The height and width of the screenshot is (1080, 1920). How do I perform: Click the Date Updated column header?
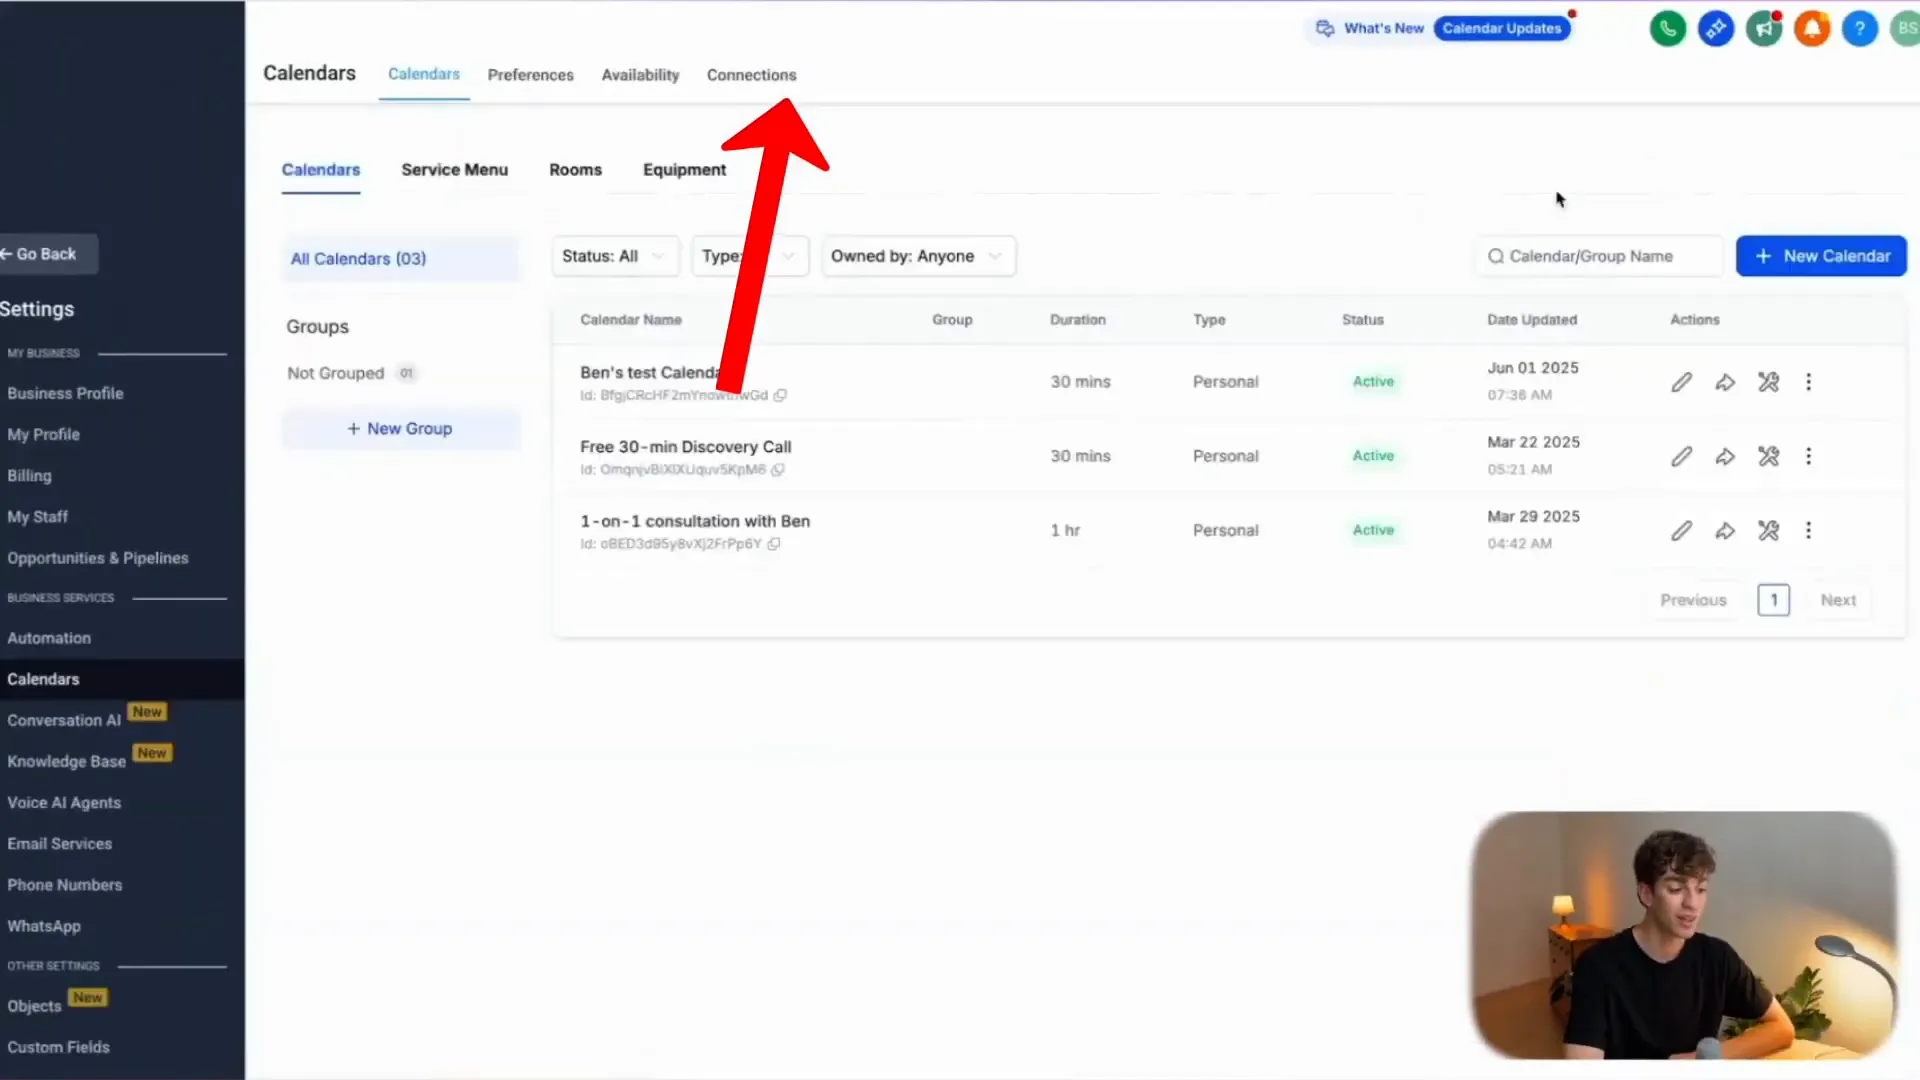pos(1531,320)
